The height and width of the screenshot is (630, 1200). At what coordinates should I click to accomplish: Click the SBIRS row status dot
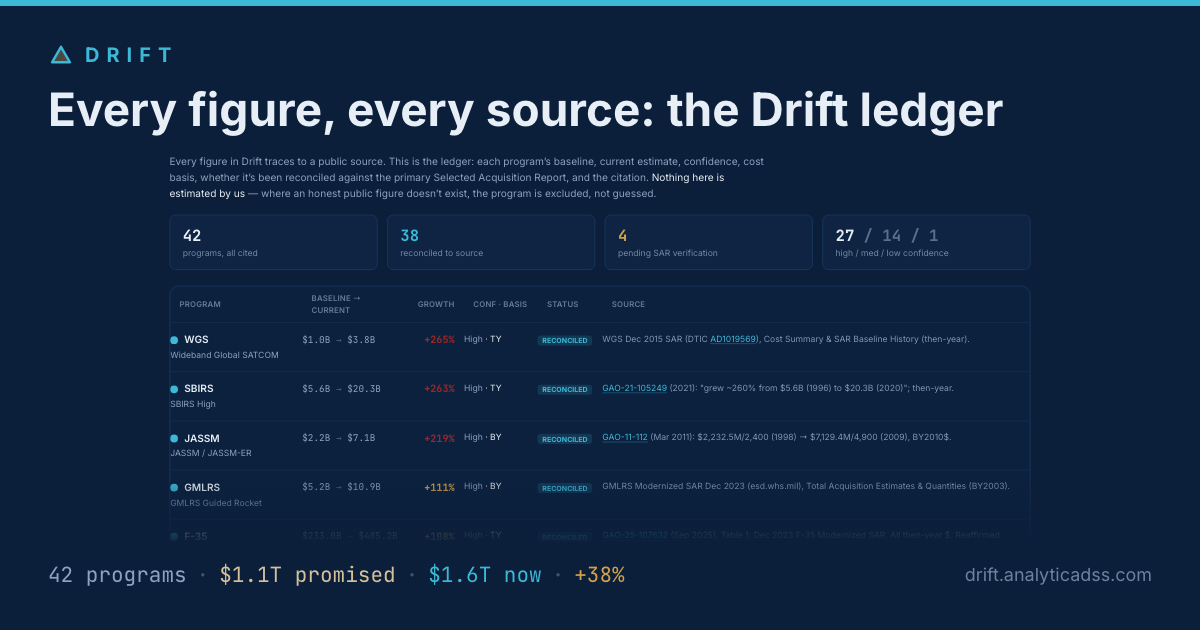tap(174, 389)
